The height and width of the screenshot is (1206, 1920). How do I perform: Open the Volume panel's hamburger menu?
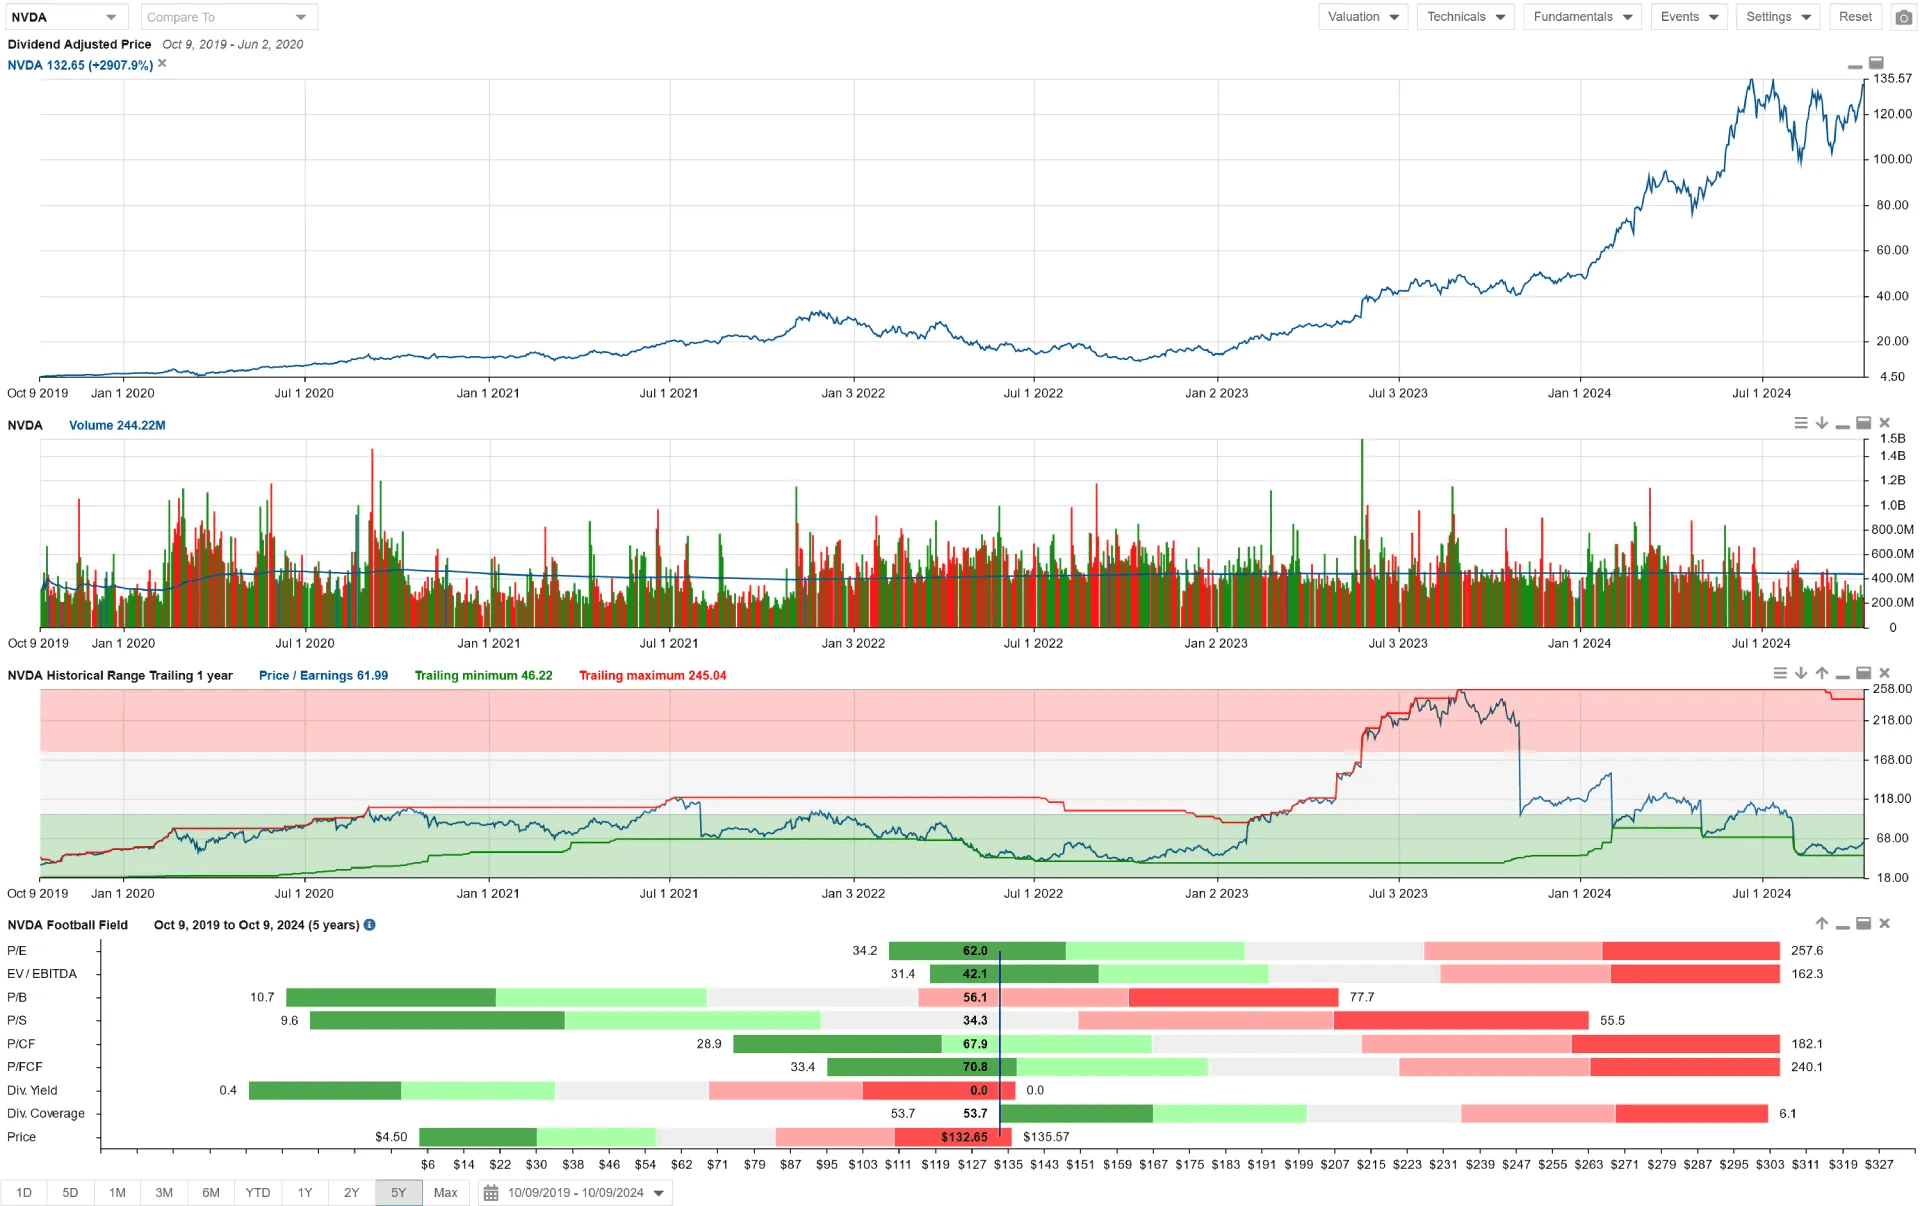(x=1800, y=422)
